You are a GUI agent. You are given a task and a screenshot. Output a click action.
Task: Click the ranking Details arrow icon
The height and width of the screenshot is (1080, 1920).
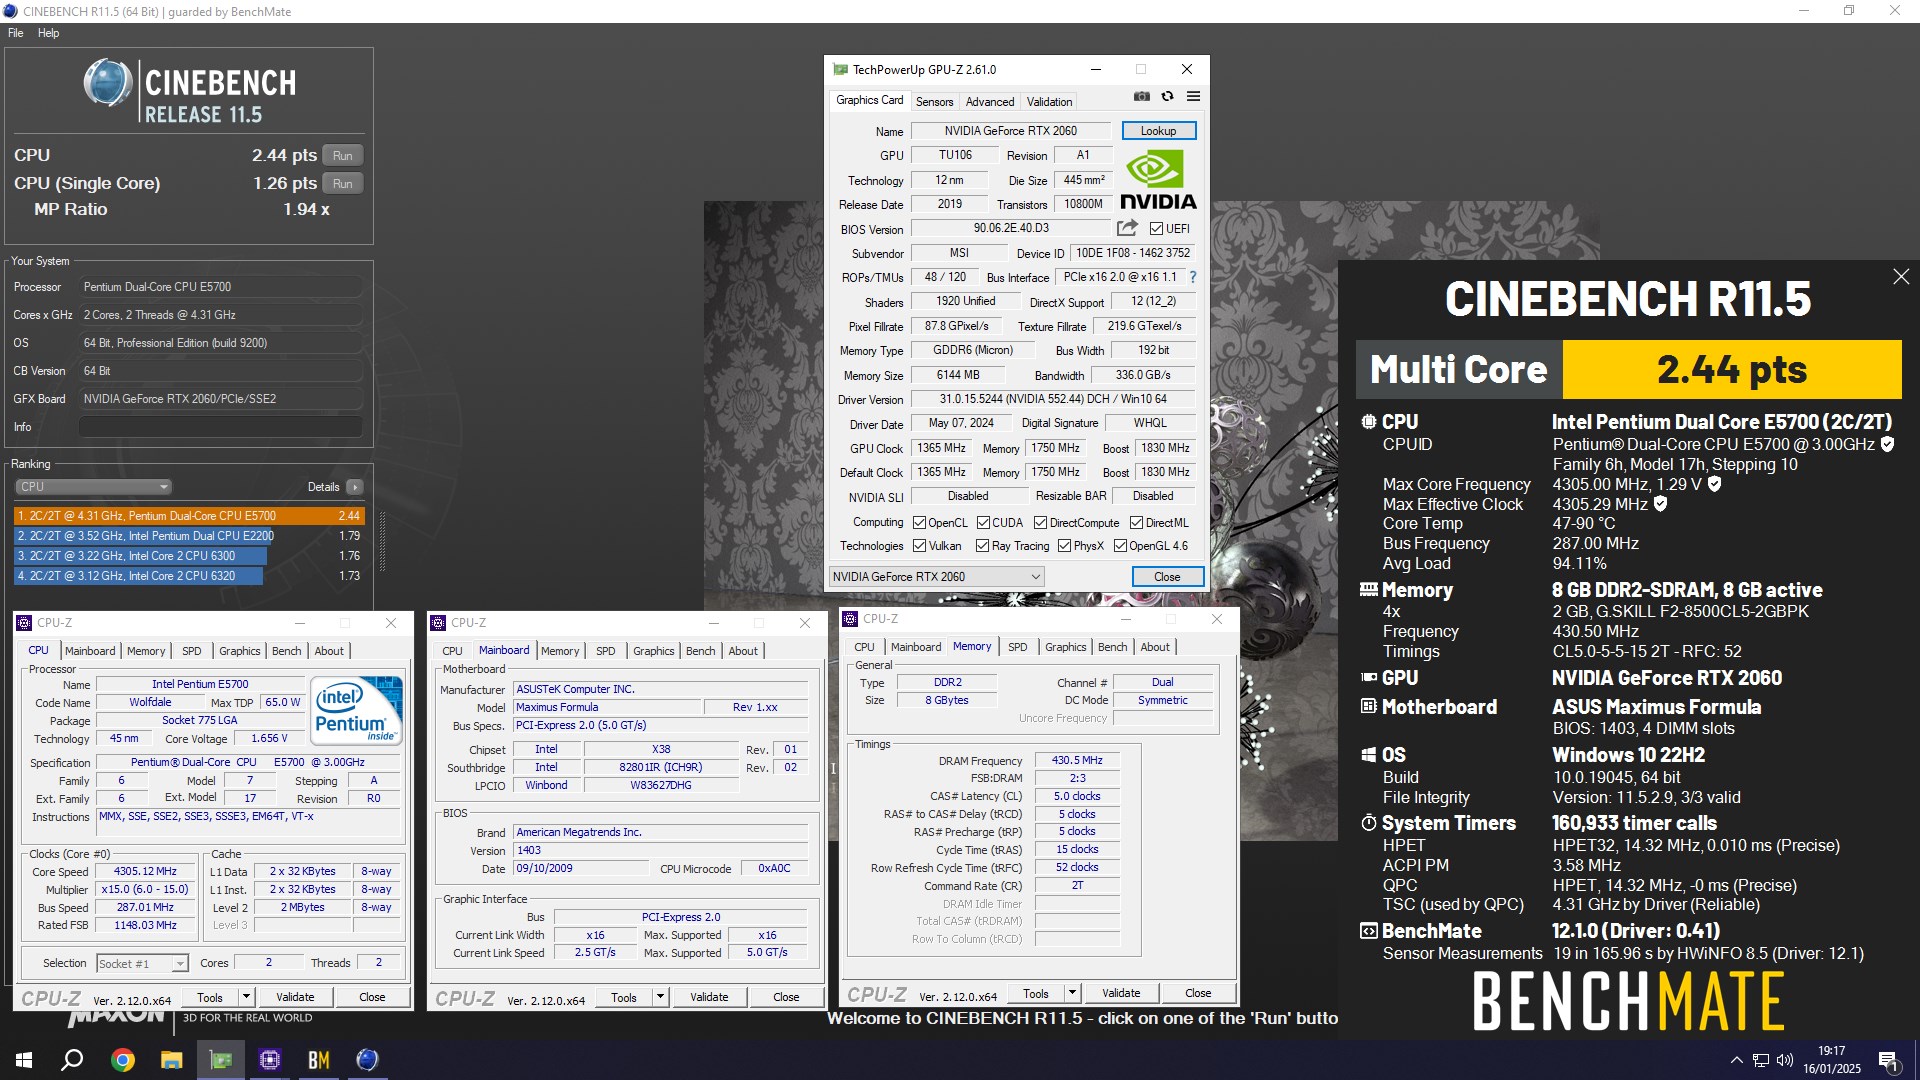[x=354, y=487]
